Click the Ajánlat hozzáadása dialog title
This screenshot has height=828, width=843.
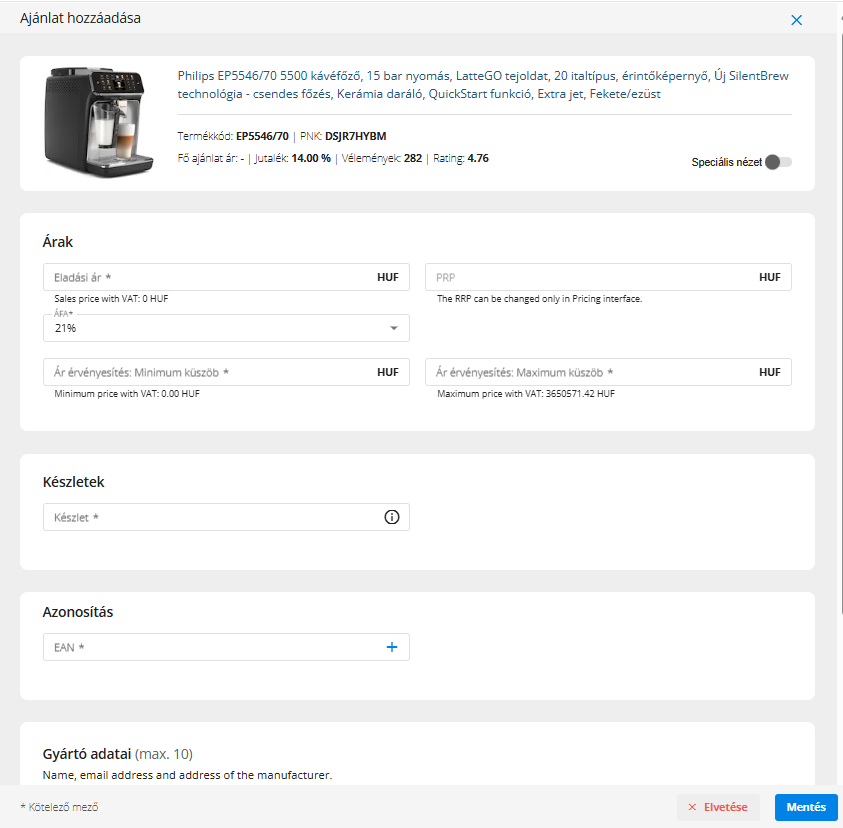click(80, 18)
